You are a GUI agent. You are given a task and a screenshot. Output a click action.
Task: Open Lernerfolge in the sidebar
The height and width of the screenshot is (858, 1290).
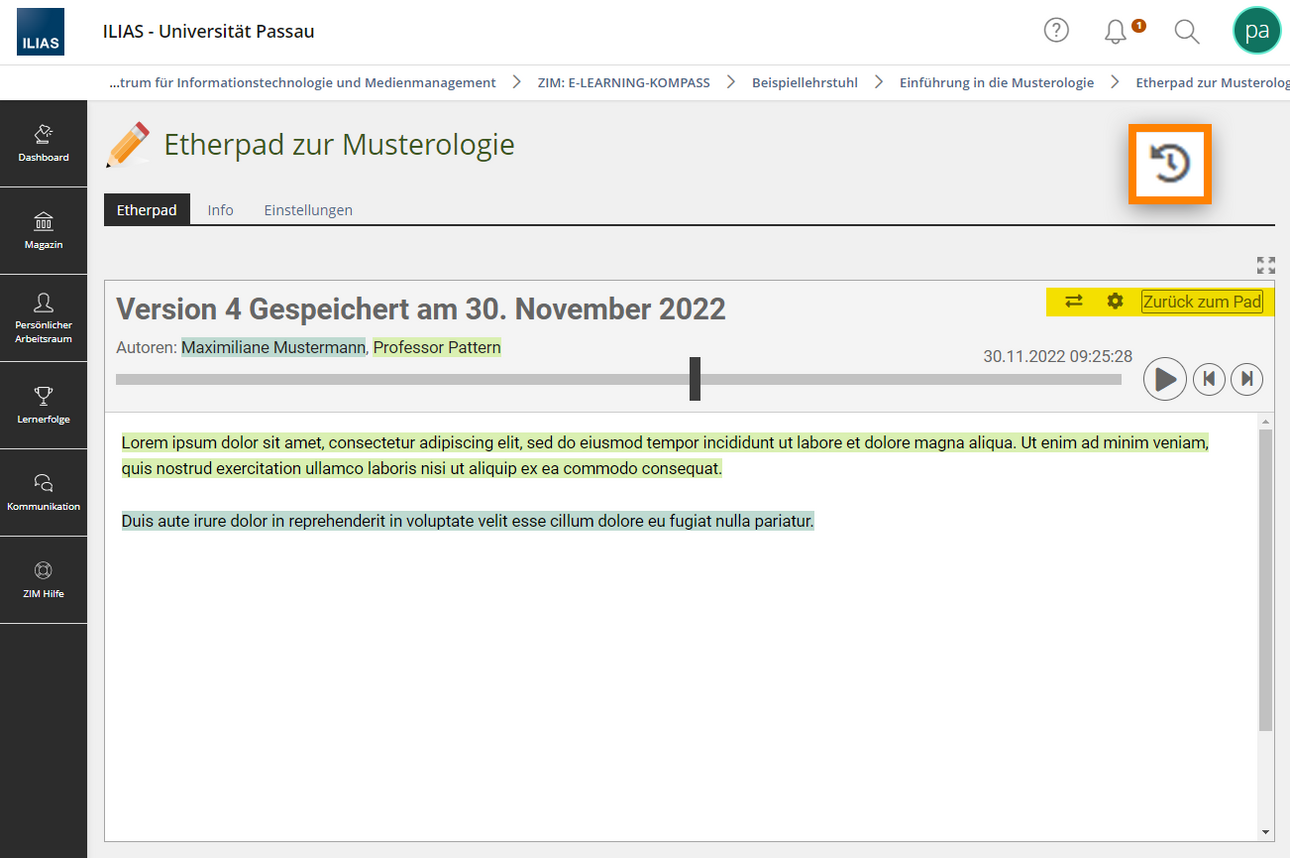43,405
